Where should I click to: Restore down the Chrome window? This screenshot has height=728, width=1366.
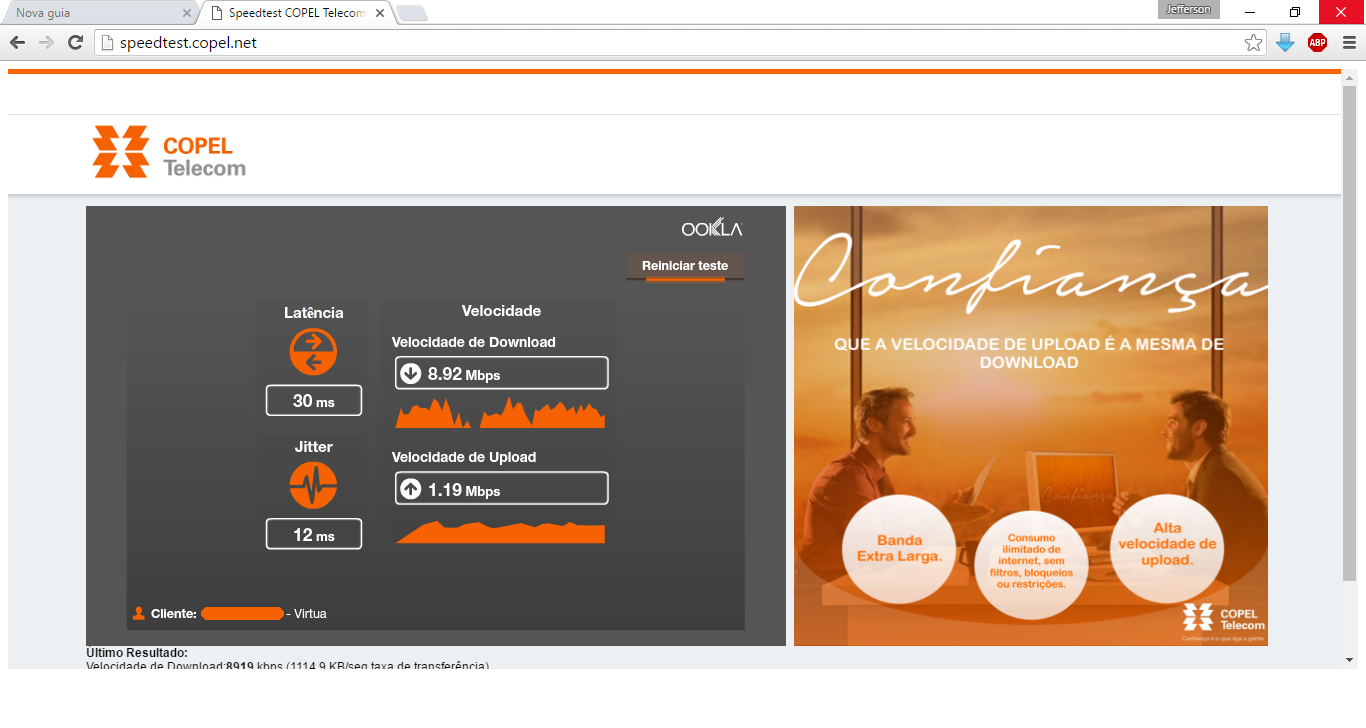pos(1295,12)
